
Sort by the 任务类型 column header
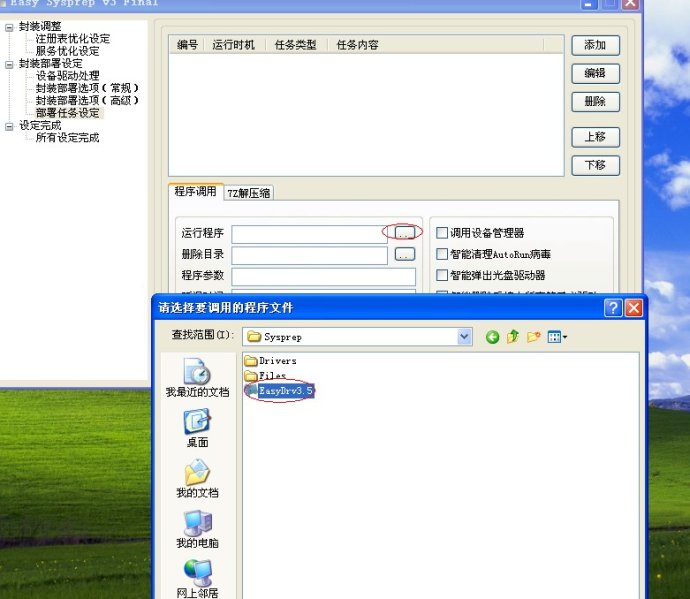pos(296,45)
